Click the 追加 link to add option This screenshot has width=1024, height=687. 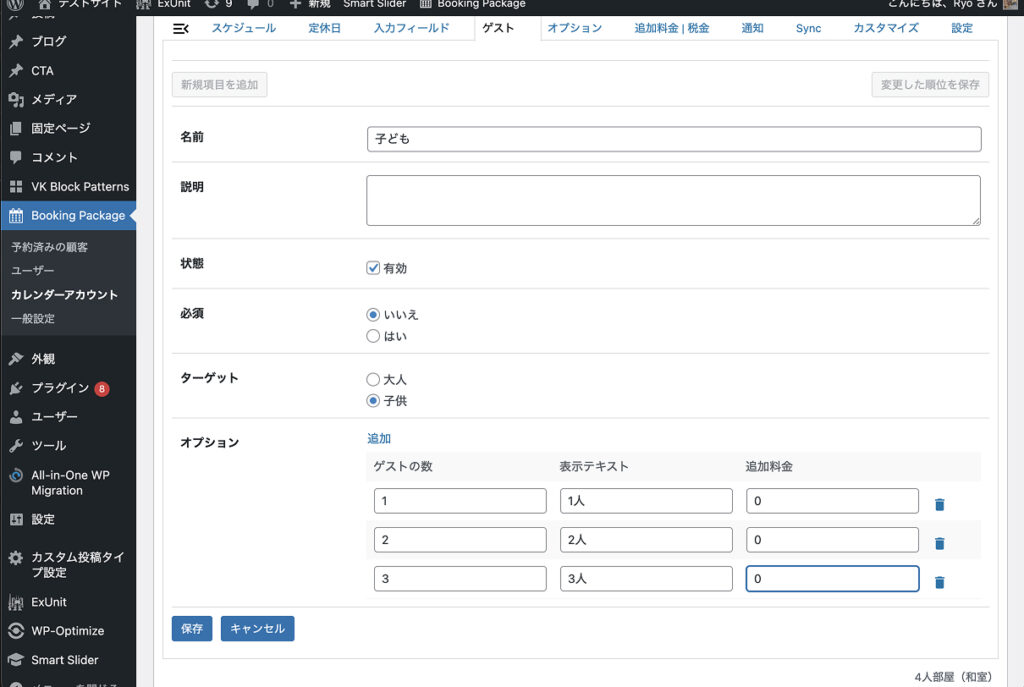(x=379, y=439)
